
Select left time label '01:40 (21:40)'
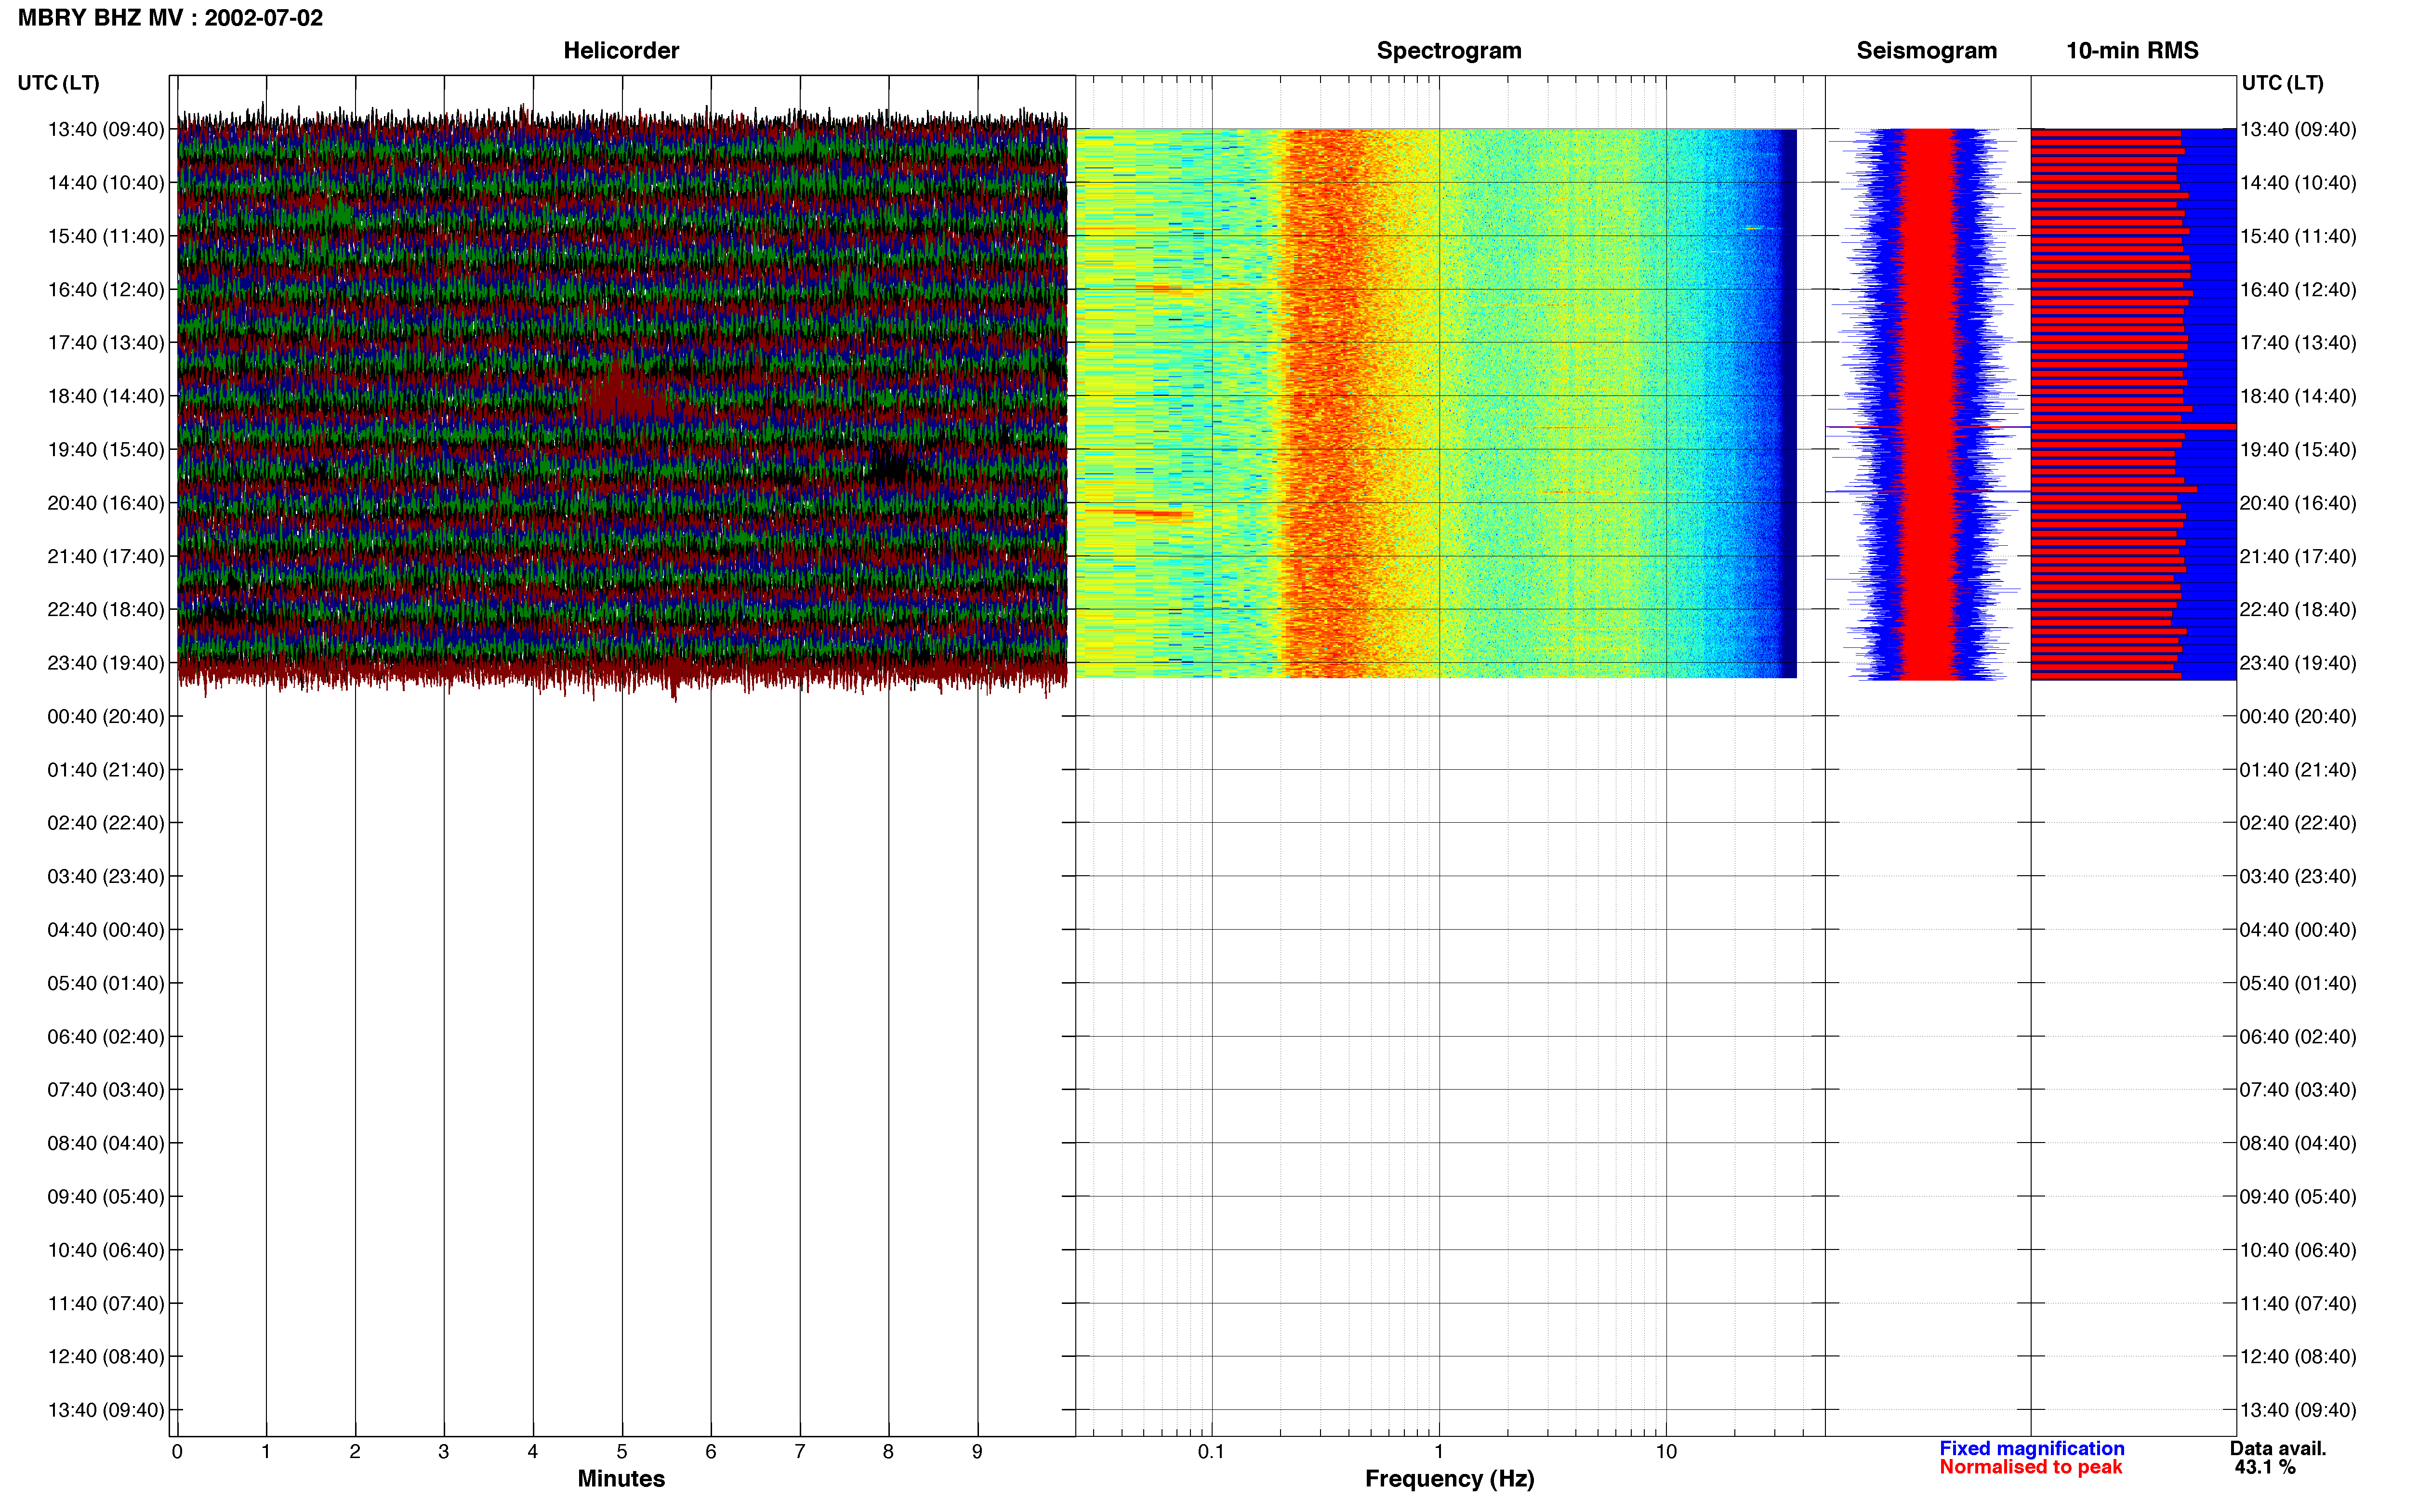[x=106, y=770]
